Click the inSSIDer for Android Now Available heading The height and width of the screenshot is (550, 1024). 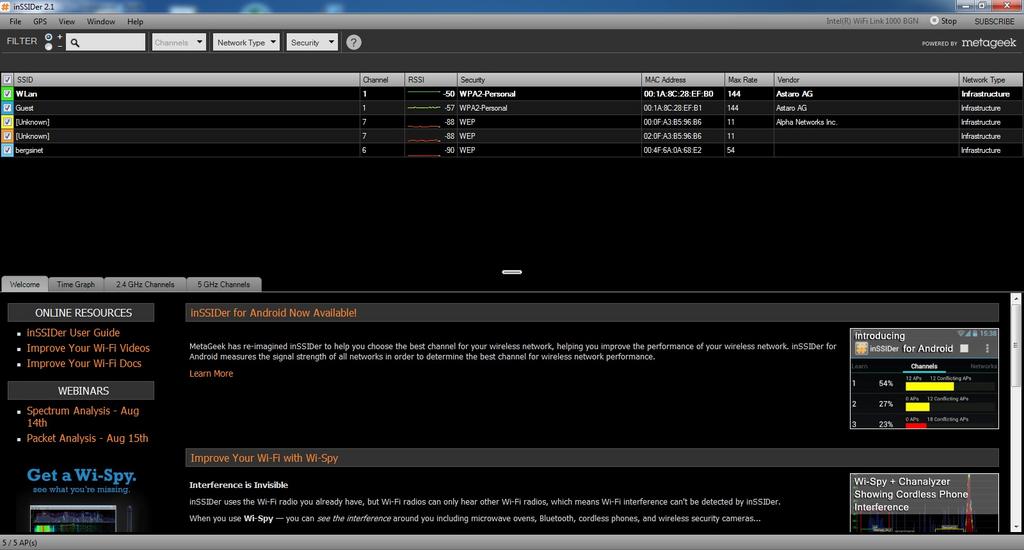coord(274,313)
